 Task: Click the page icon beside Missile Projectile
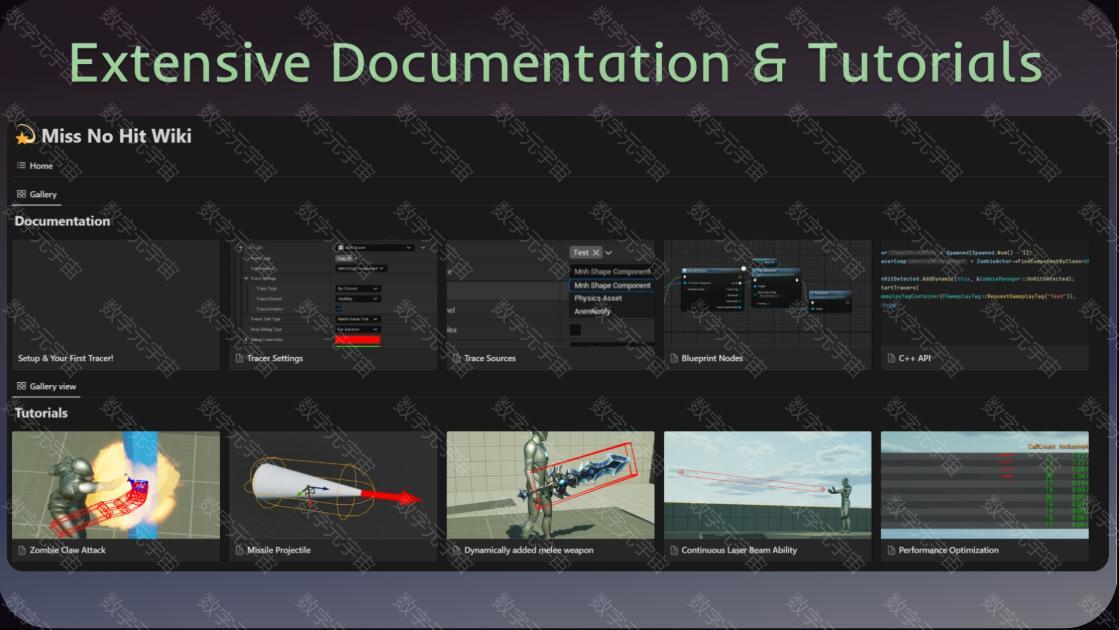(x=240, y=550)
